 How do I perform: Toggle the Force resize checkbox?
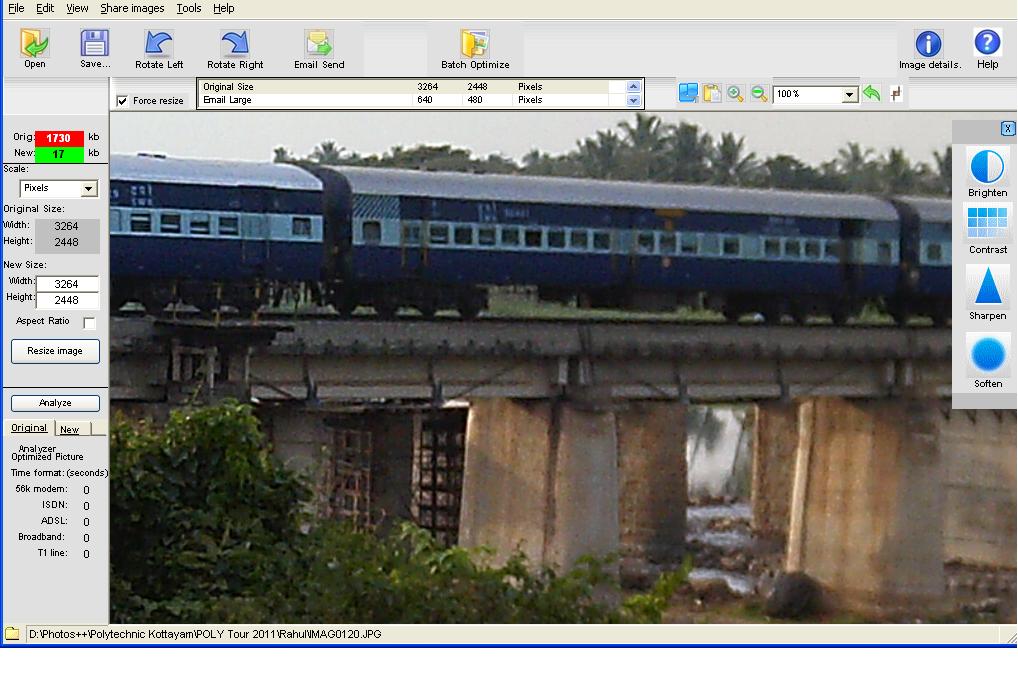(x=122, y=101)
